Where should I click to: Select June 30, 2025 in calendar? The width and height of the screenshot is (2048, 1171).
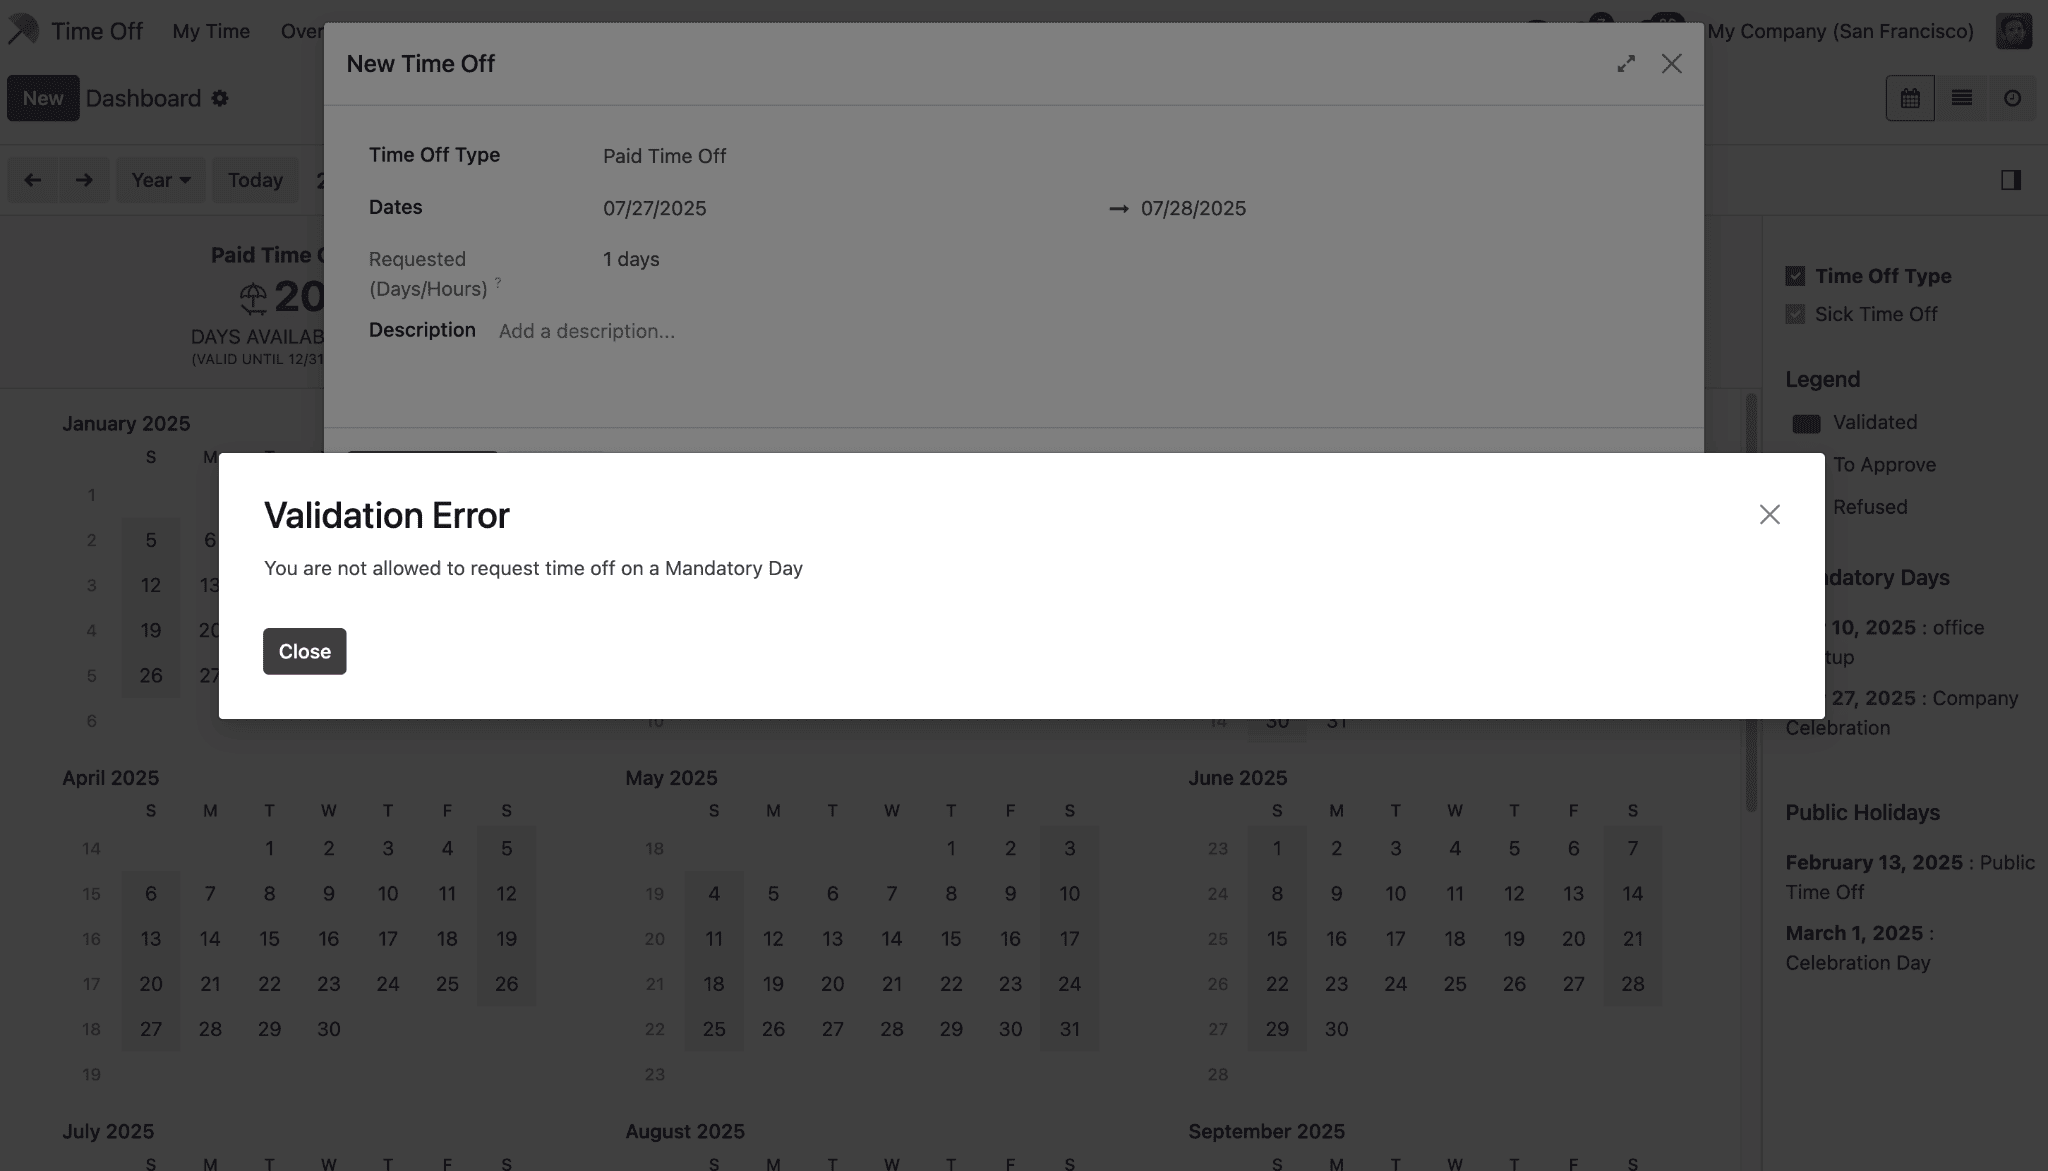[x=1336, y=1029]
